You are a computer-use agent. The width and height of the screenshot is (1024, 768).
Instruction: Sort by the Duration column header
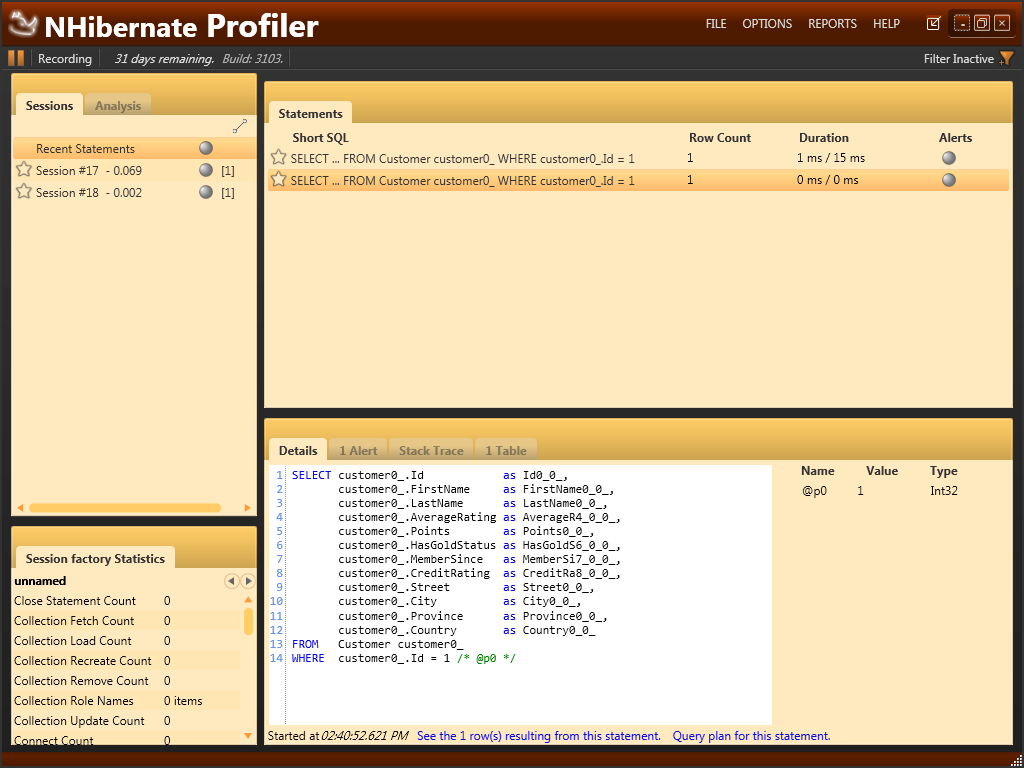(x=824, y=138)
